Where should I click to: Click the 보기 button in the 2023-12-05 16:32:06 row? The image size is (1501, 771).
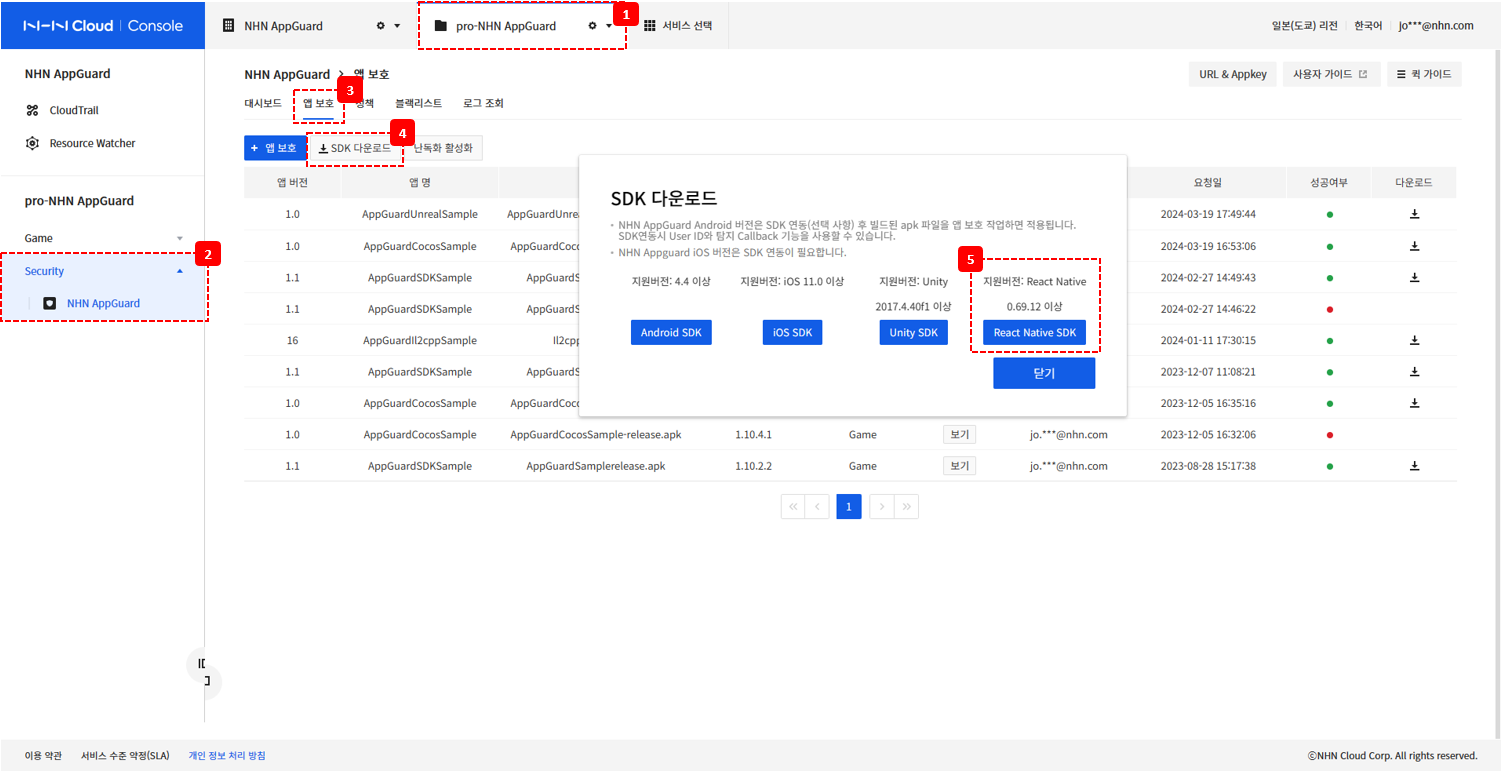tap(959, 435)
